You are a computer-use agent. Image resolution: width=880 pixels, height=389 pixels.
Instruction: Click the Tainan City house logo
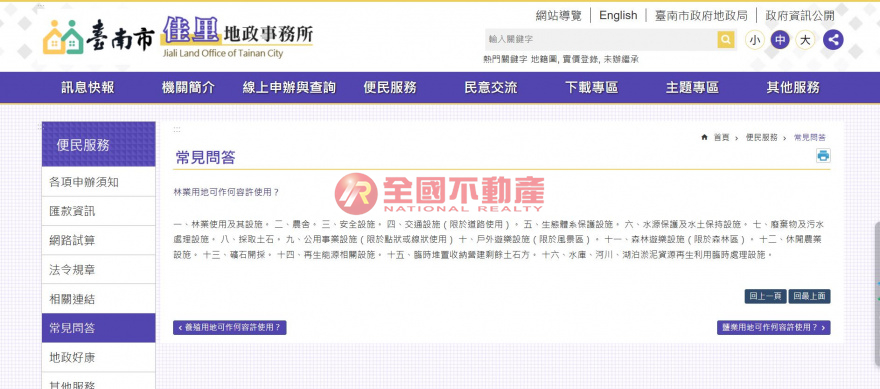click(63, 37)
